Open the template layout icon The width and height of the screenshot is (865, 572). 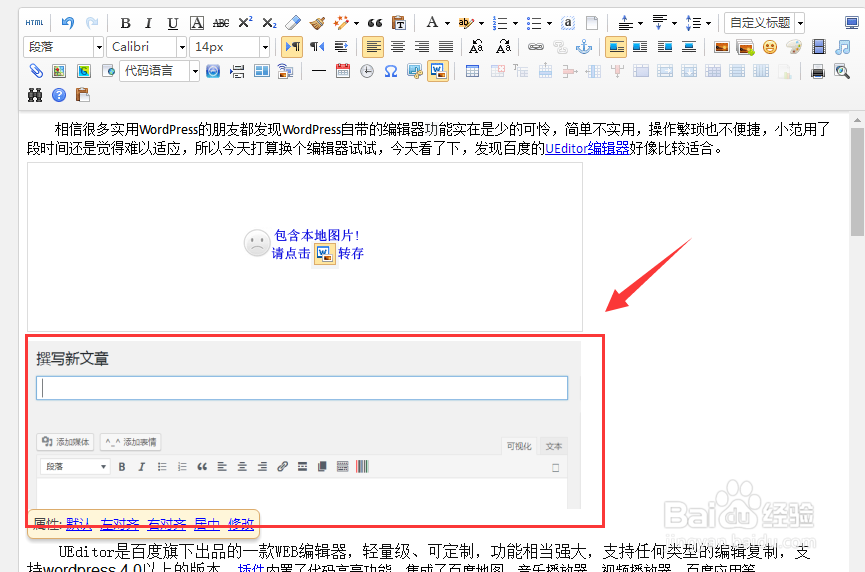(x=261, y=71)
